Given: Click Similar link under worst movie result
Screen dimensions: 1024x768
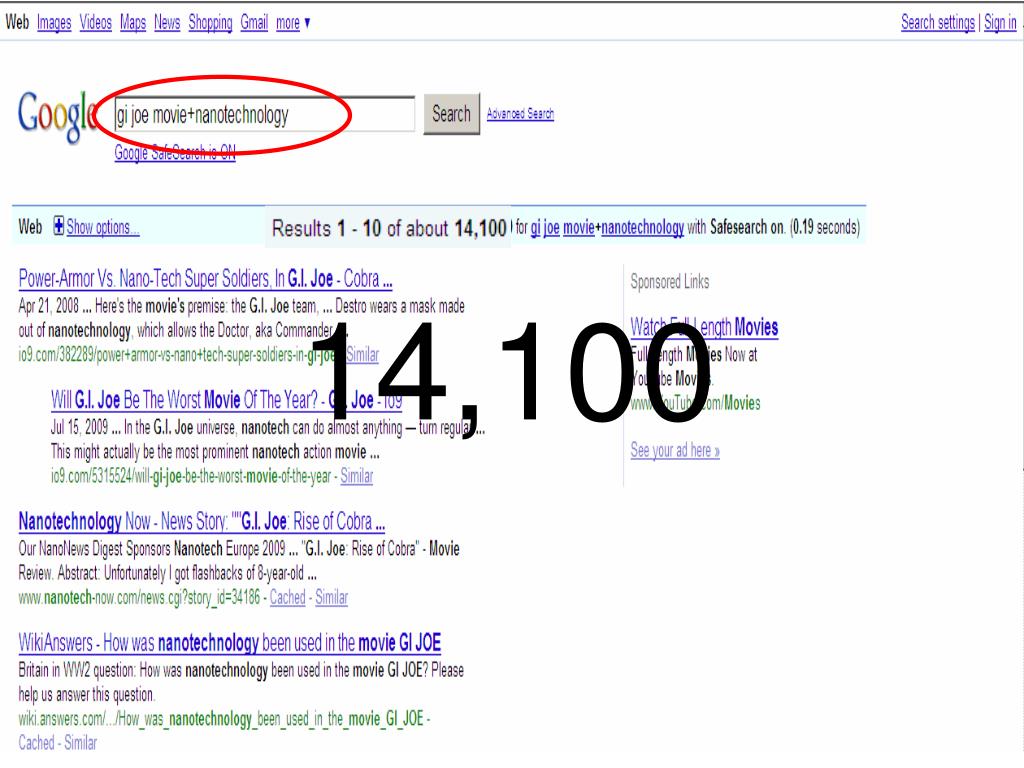Looking at the screenshot, I should [357, 476].
